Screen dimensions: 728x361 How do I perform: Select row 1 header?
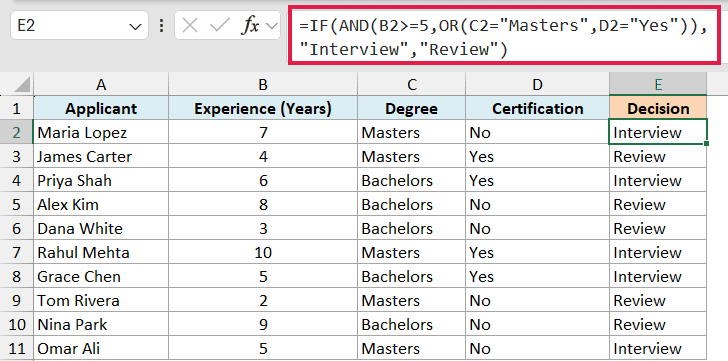point(17,108)
